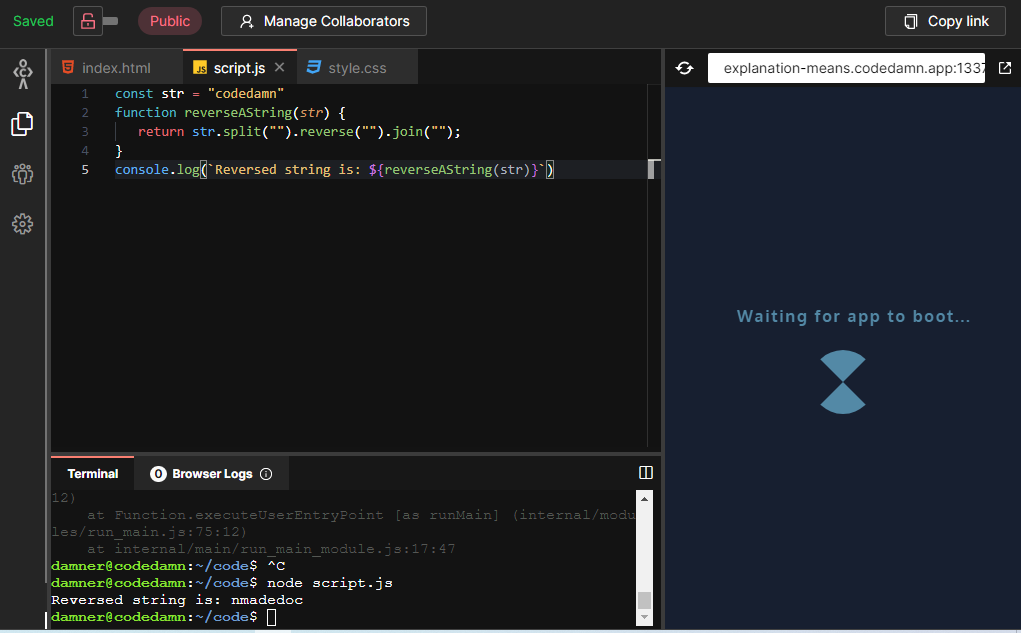The image size is (1021, 633).
Task: Split the terminal panel
Action: point(645,472)
